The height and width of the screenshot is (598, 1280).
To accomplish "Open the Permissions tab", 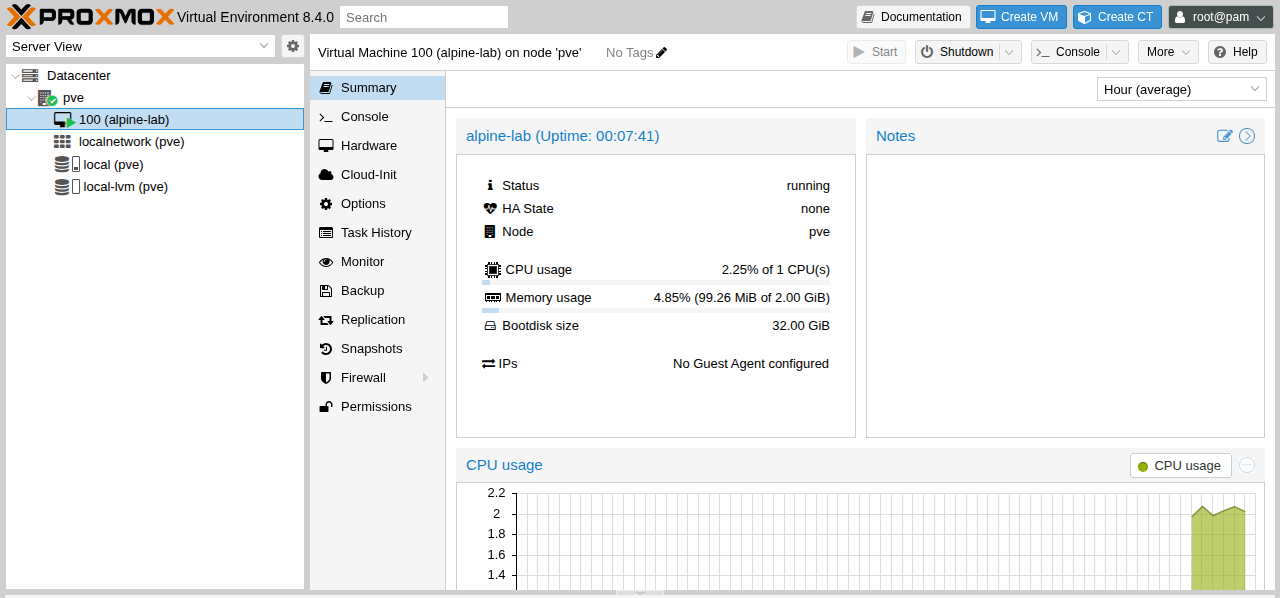I will (378, 407).
